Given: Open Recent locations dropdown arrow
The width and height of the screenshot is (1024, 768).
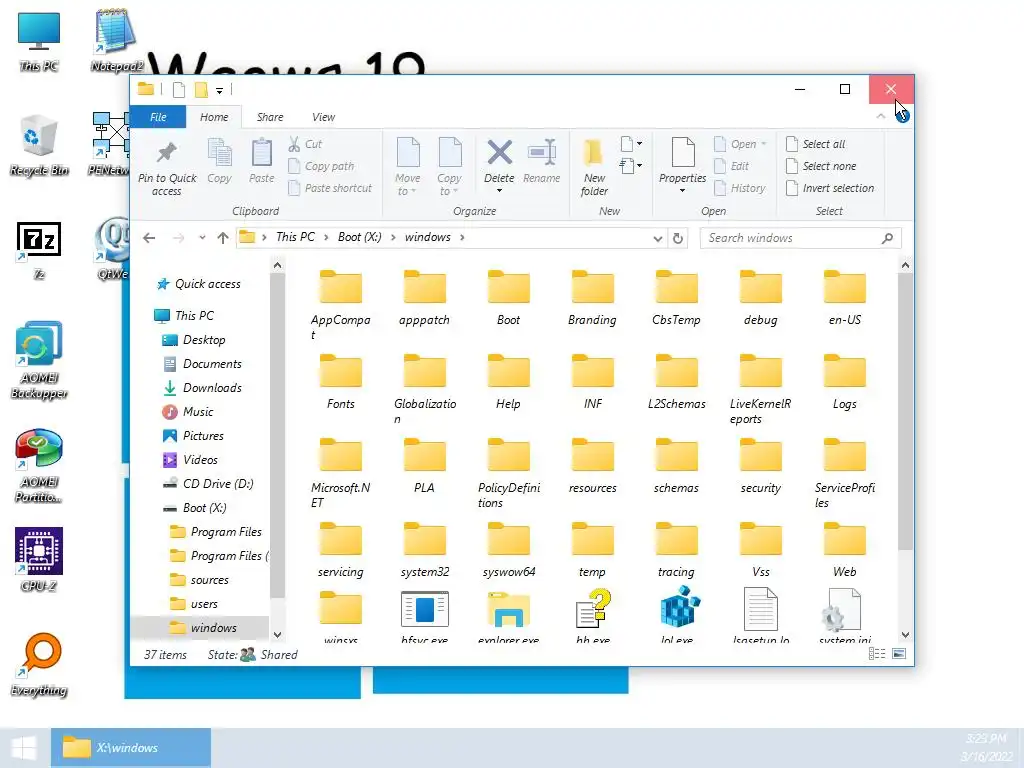Looking at the screenshot, I should tap(202, 238).
